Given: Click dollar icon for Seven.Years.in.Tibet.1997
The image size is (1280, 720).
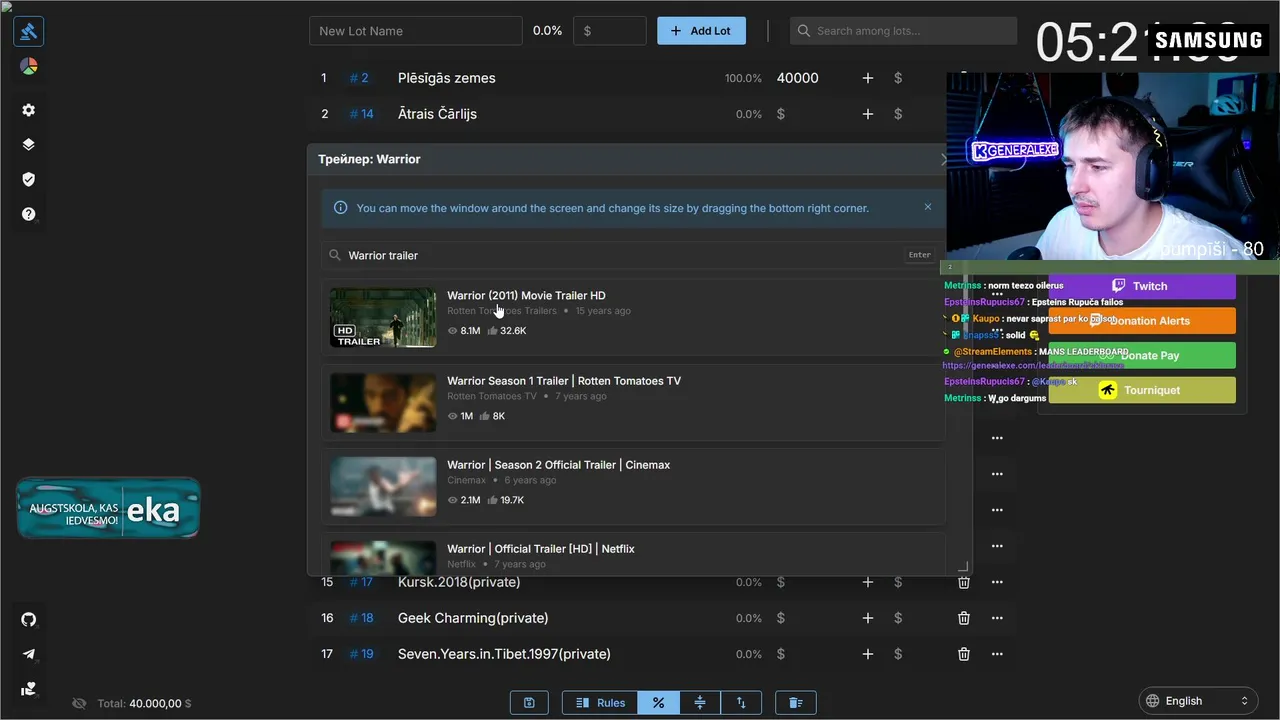Looking at the screenshot, I should point(898,654).
